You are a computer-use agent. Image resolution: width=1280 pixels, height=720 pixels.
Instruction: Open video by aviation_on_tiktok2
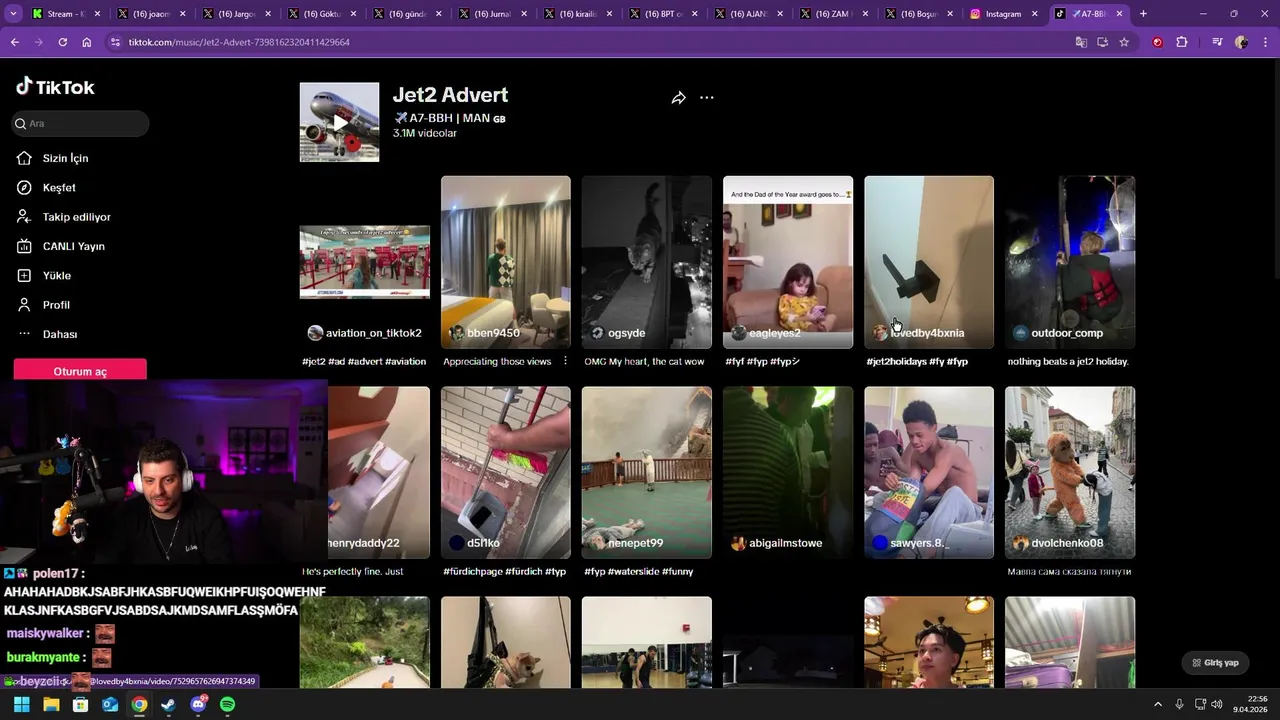365,262
